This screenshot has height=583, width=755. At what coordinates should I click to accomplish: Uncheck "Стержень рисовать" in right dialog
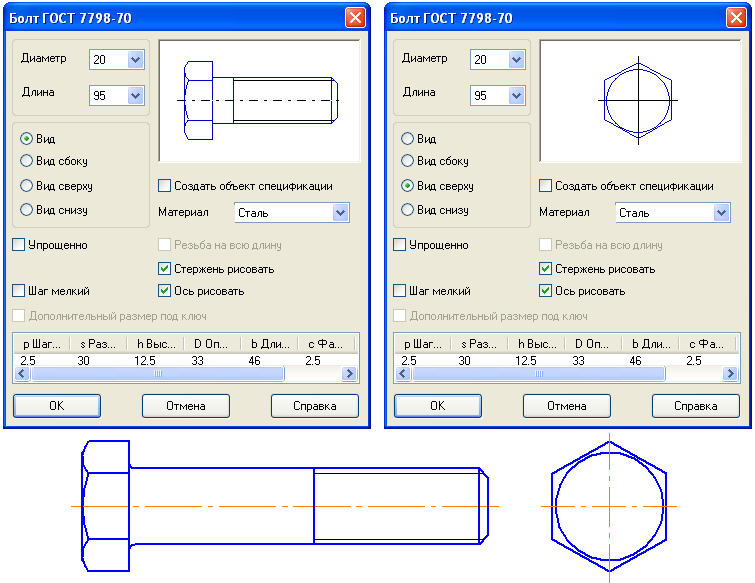click(546, 268)
